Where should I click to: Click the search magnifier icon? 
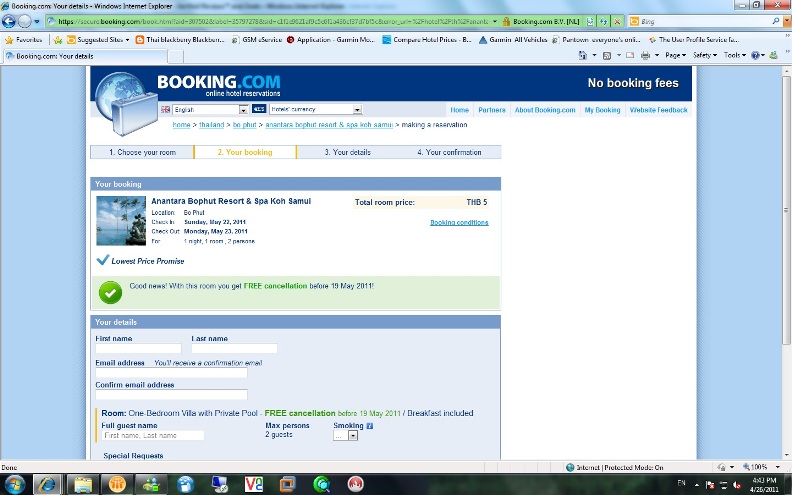coord(776,21)
